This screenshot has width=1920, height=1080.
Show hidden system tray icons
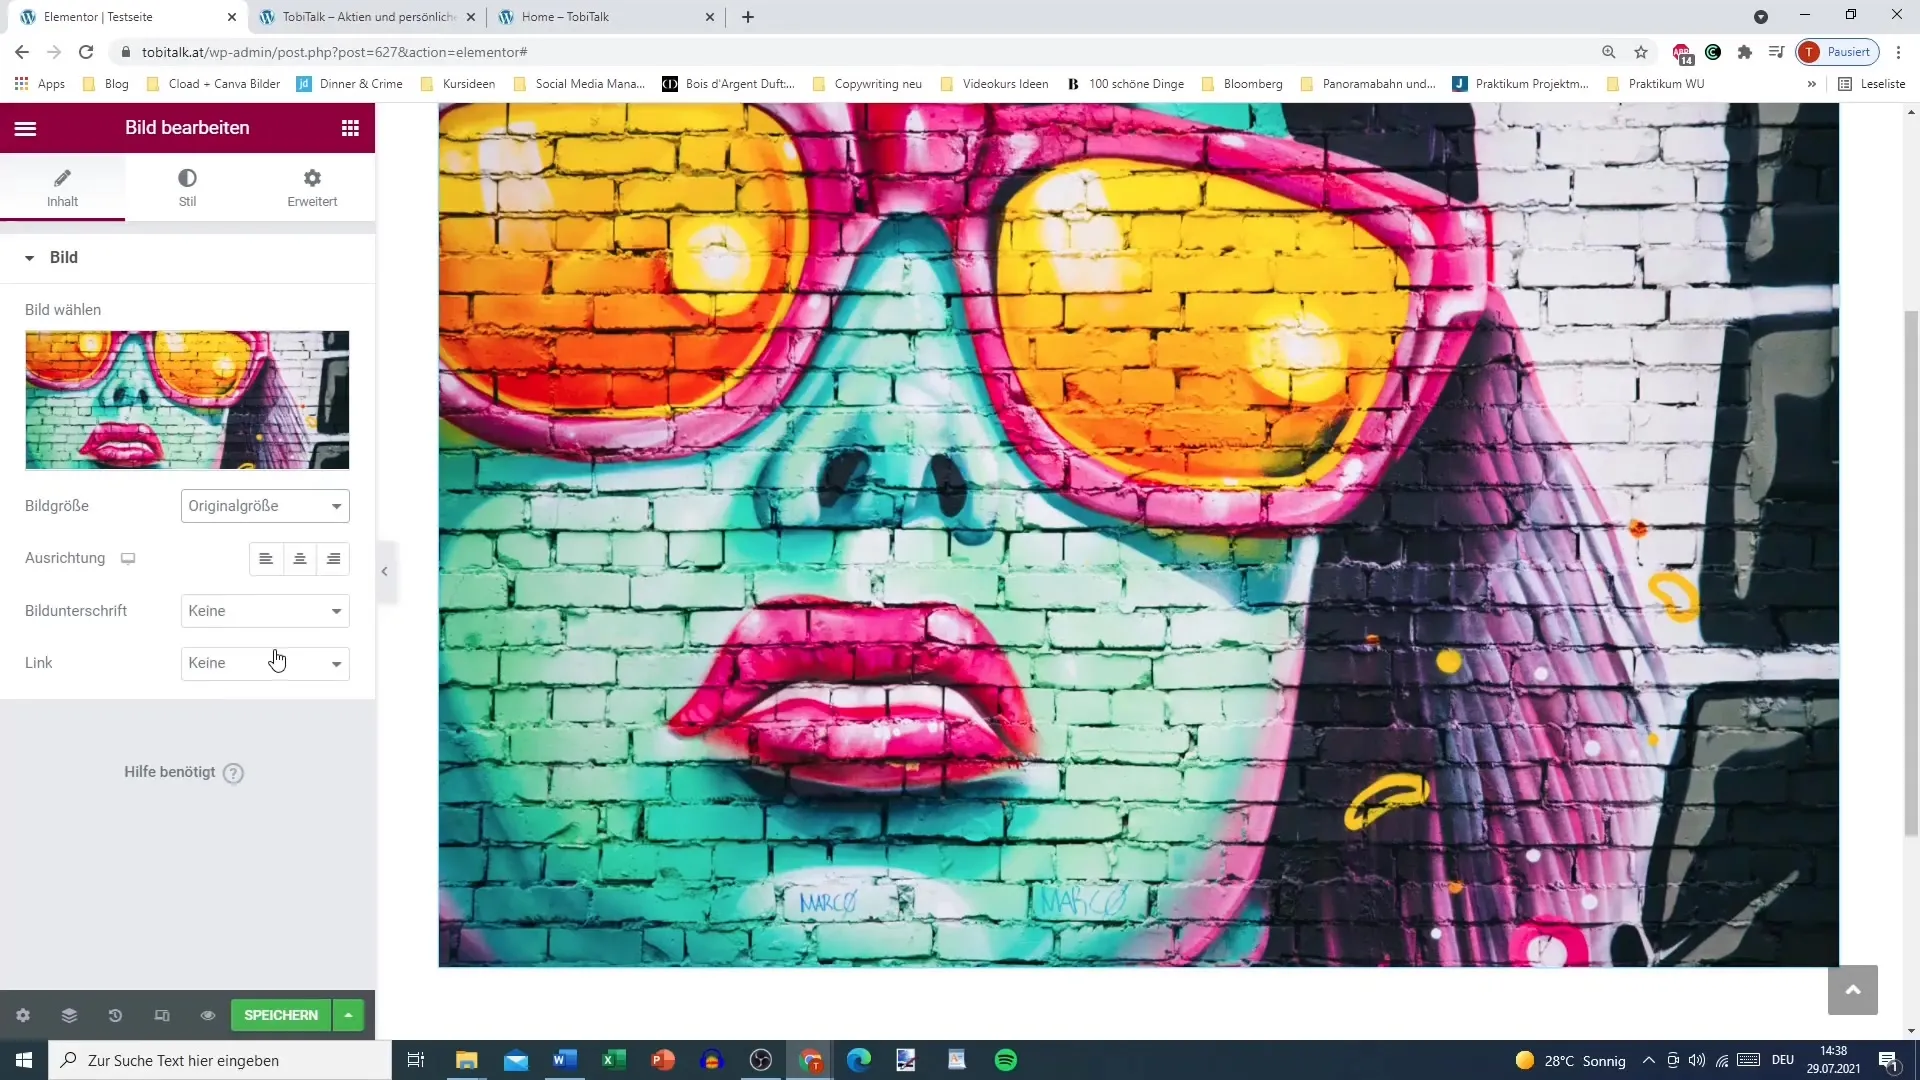coord(1648,1060)
